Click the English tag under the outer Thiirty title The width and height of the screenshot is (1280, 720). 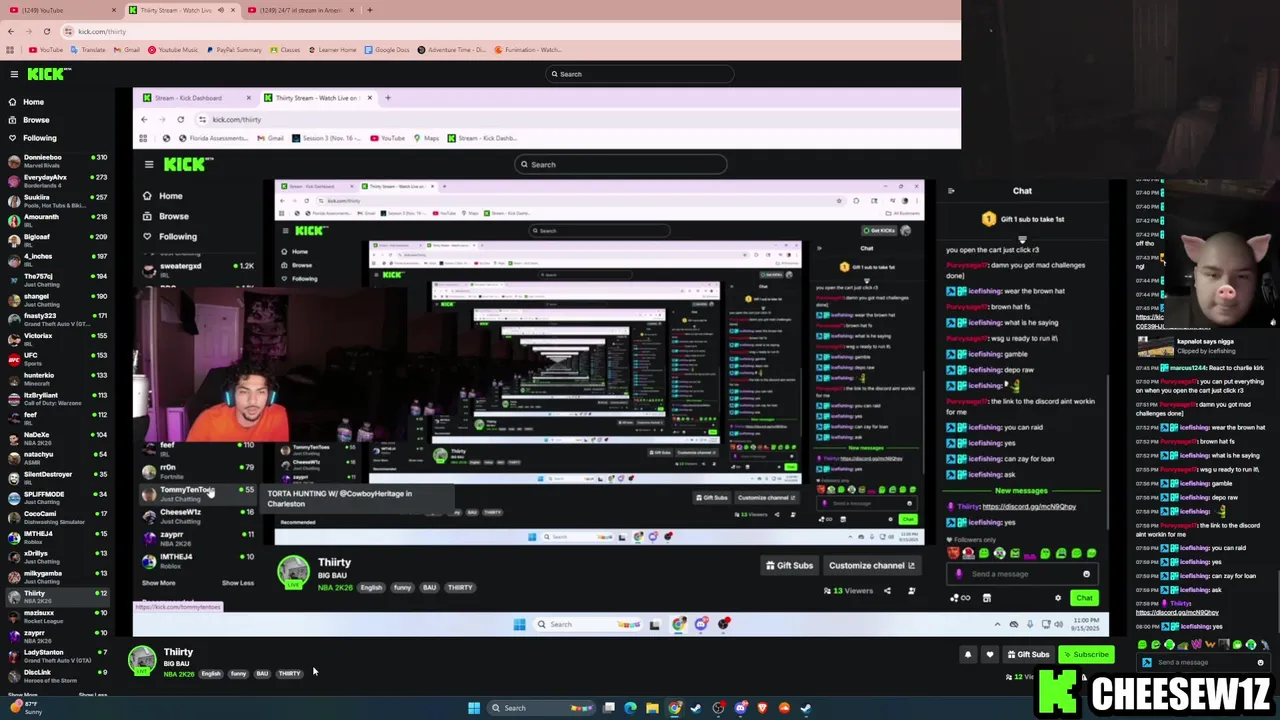pyautogui.click(x=210, y=674)
